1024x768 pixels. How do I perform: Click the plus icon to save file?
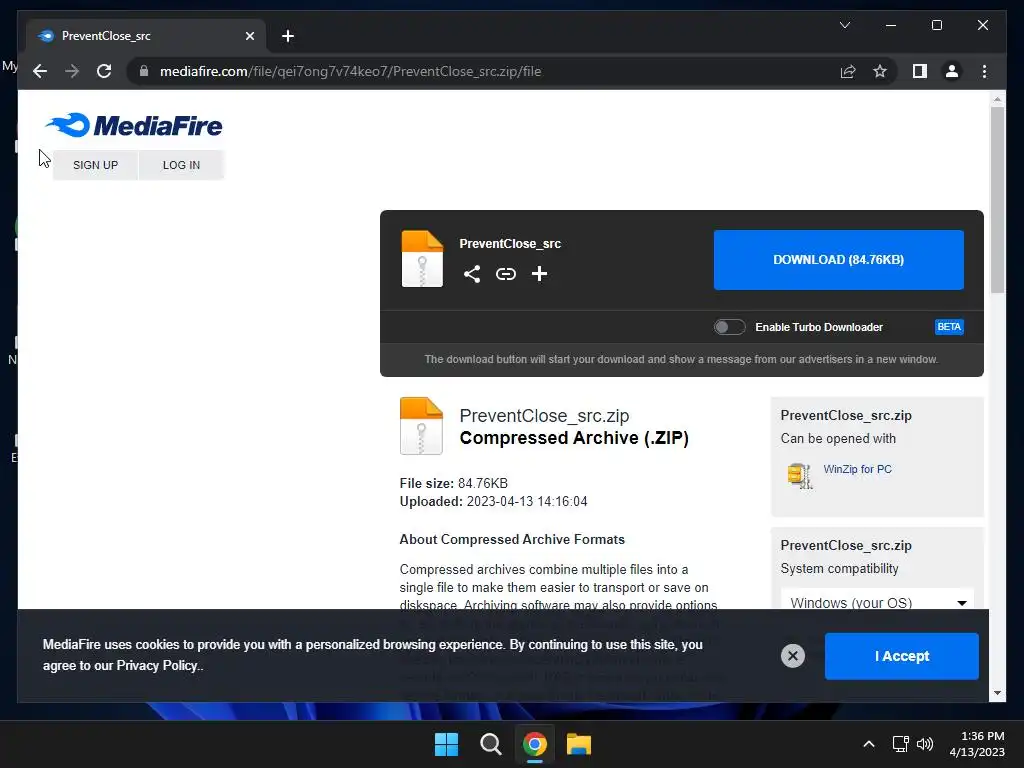[539, 274]
